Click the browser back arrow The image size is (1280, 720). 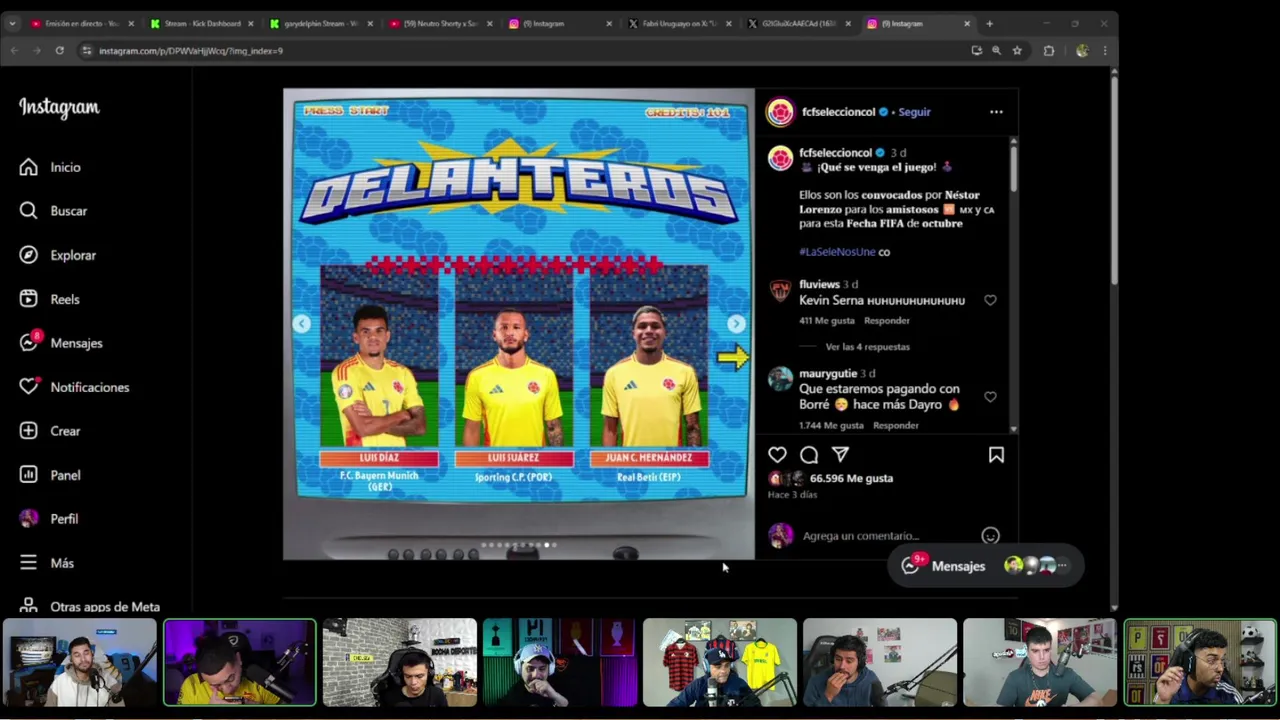point(14,50)
